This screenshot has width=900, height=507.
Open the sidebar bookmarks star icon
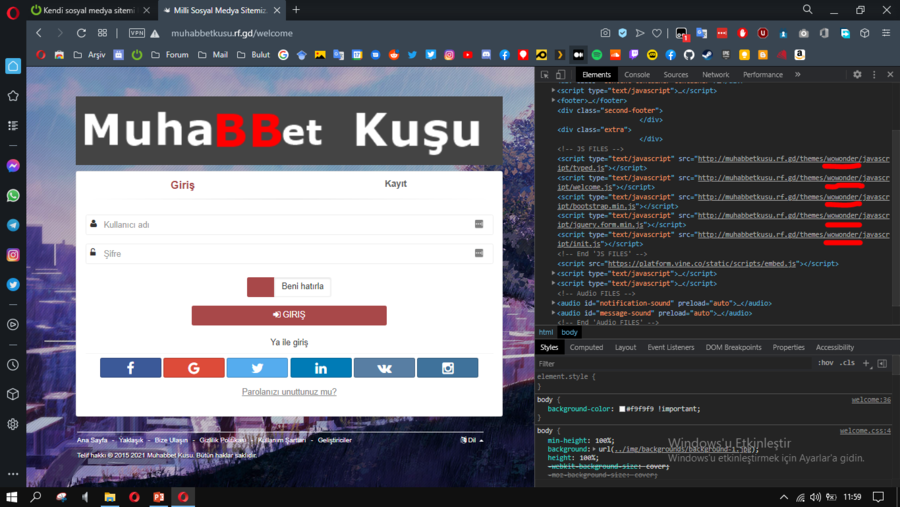click(x=13, y=96)
